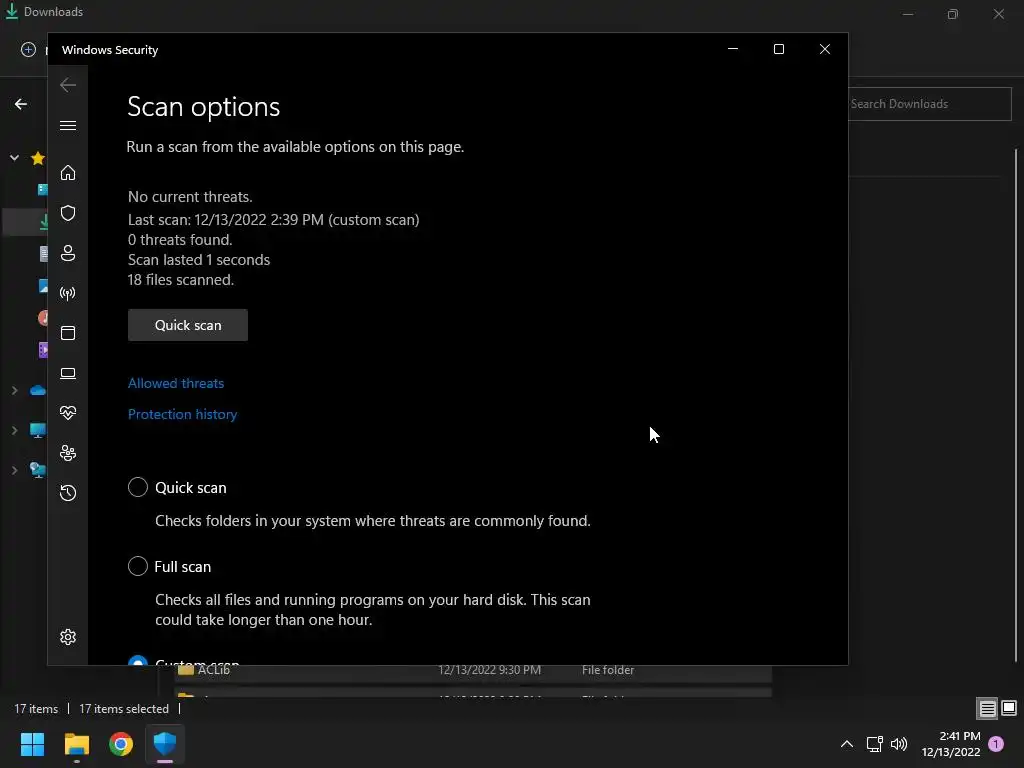Screen dimensions: 1024x768
Task: Click the '17 items' count in Explorer status bar
Action: point(36,709)
